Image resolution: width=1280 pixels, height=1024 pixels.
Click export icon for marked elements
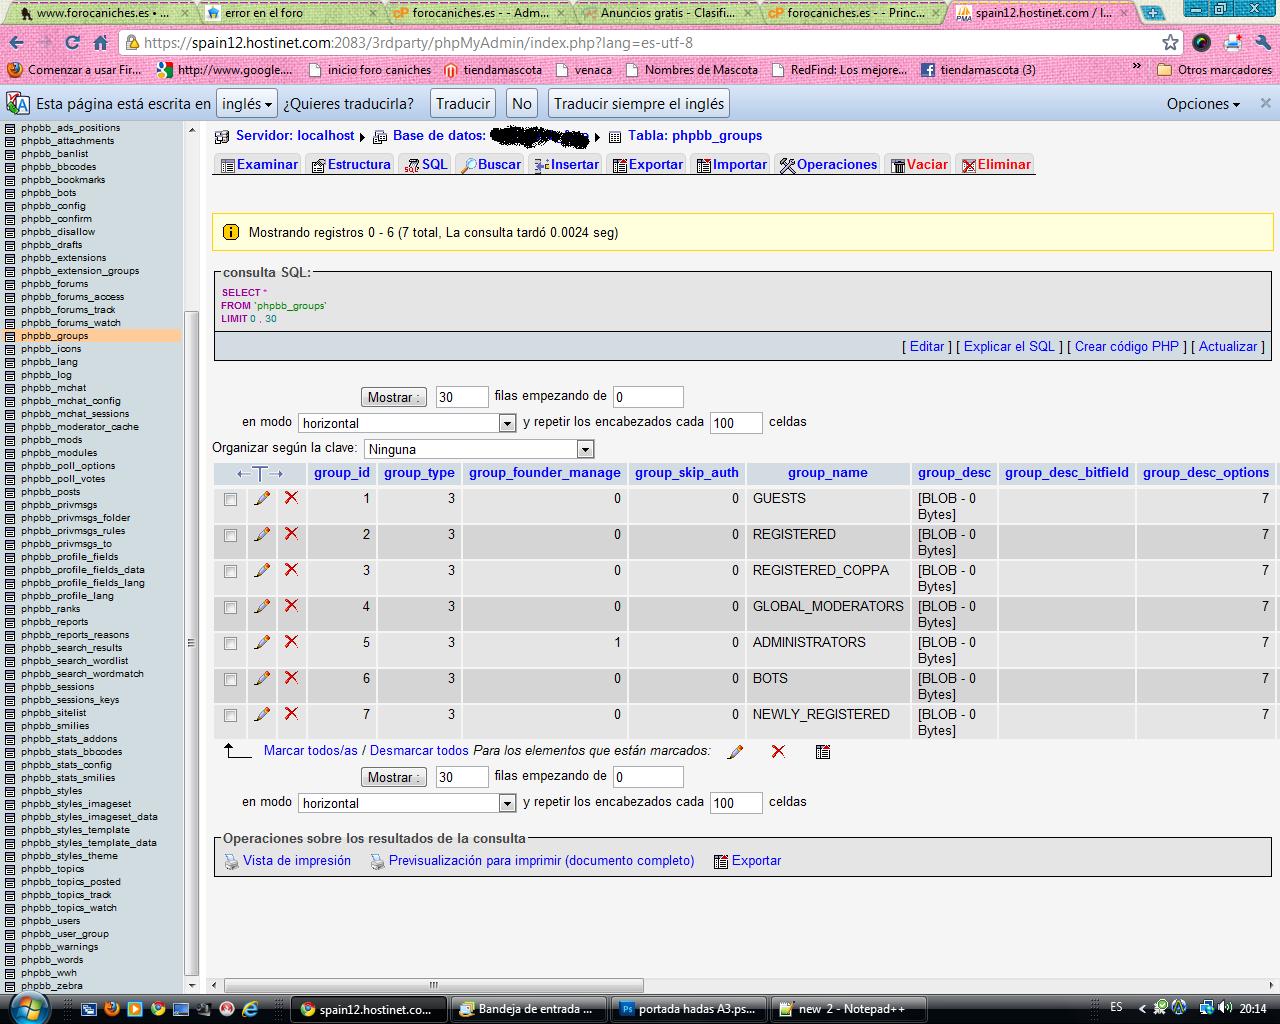point(823,751)
